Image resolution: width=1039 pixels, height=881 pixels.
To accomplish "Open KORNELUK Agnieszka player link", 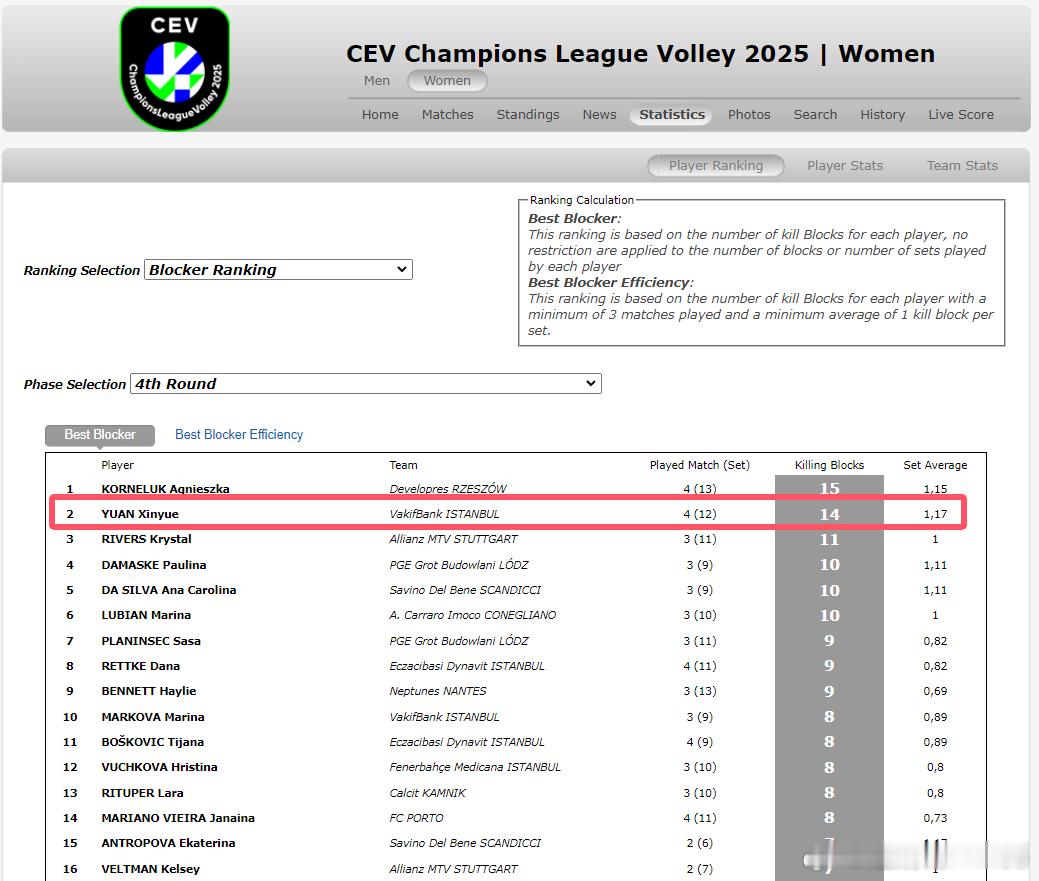I will [x=165, y=489].
